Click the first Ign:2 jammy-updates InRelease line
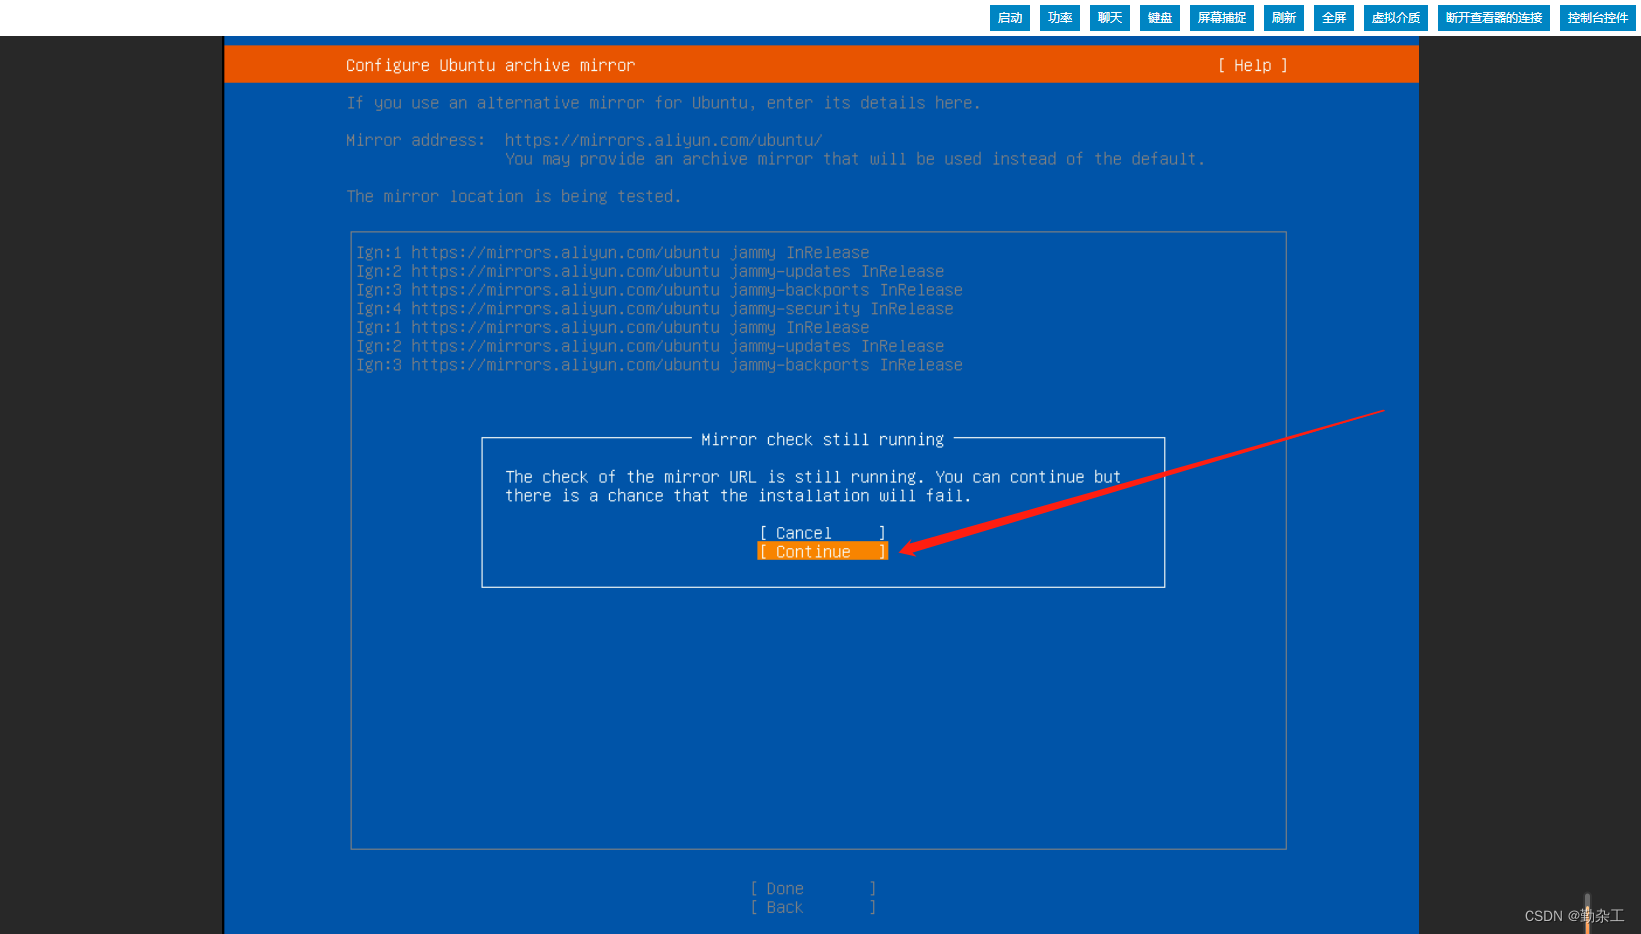 [x=650, y=272]
